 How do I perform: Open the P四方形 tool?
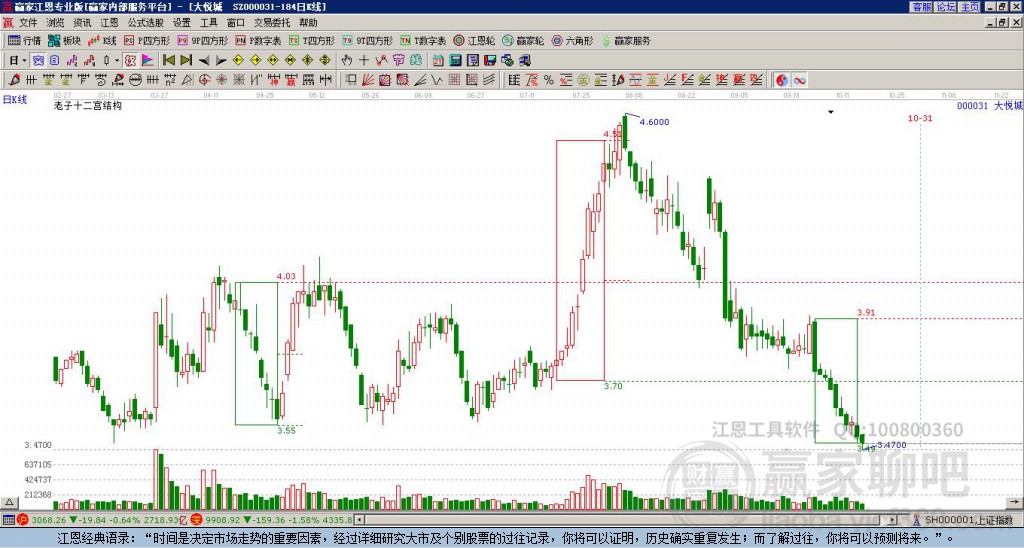(147, 40)
